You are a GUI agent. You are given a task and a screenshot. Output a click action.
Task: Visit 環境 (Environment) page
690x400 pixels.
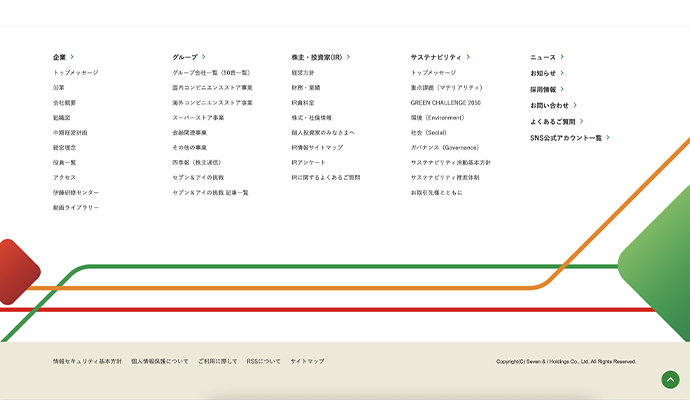point(437,117)
